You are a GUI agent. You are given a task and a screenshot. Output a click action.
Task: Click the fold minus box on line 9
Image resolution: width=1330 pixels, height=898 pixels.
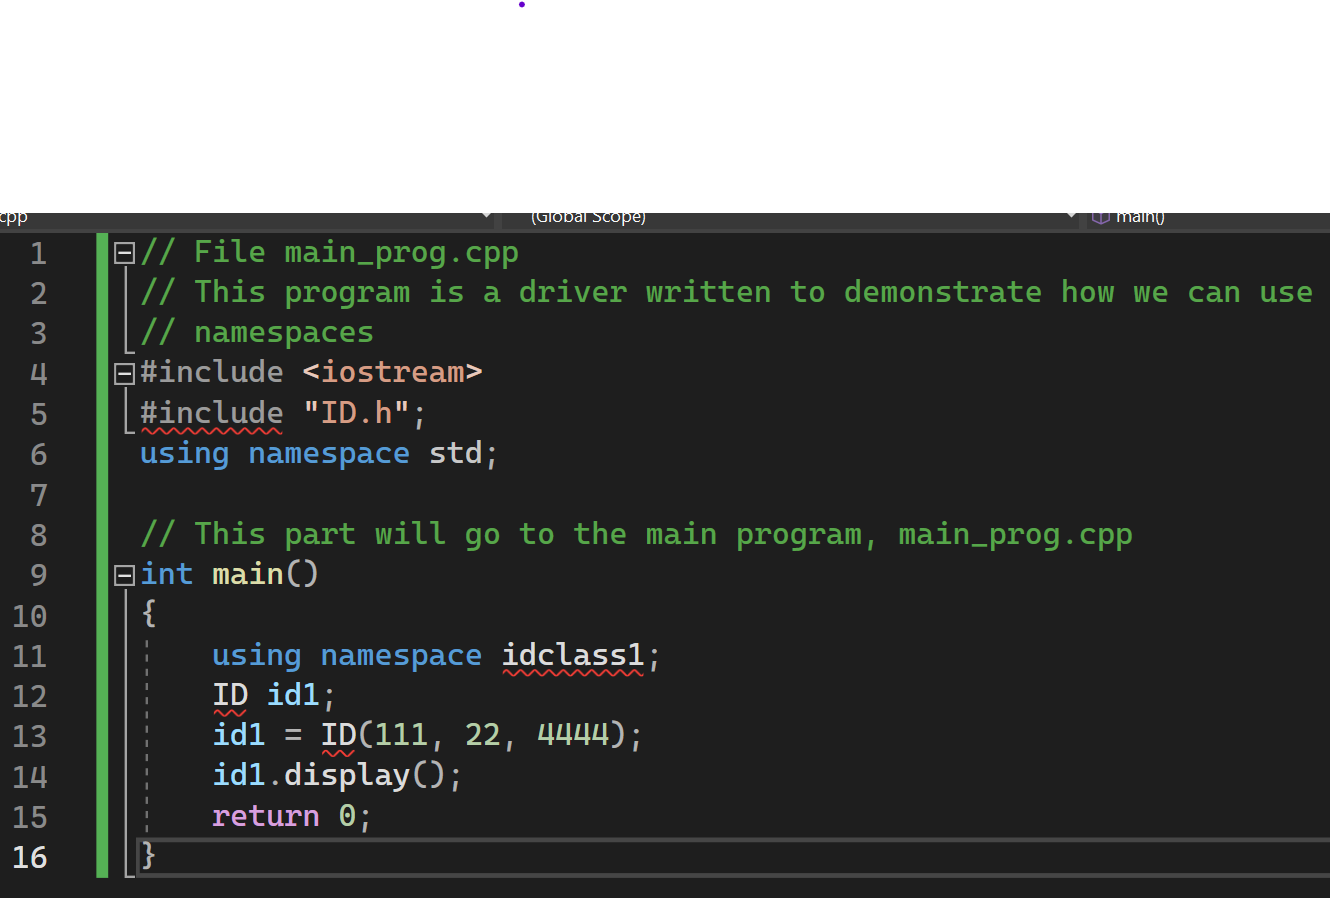click(x=123, y=573)
